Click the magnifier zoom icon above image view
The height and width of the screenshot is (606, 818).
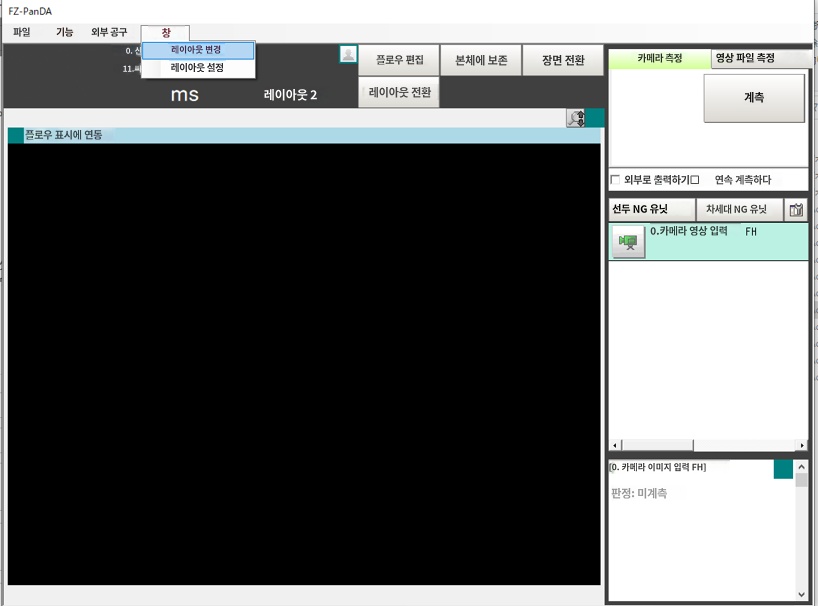(x=576, y=118)
